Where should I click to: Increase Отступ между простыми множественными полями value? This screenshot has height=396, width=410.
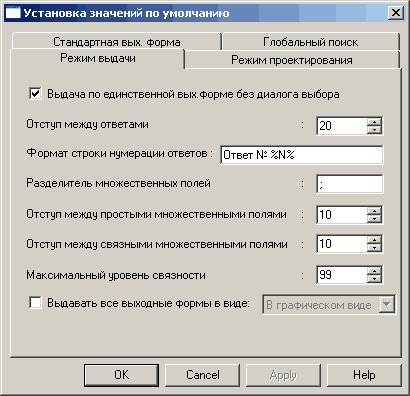[374, 210]
